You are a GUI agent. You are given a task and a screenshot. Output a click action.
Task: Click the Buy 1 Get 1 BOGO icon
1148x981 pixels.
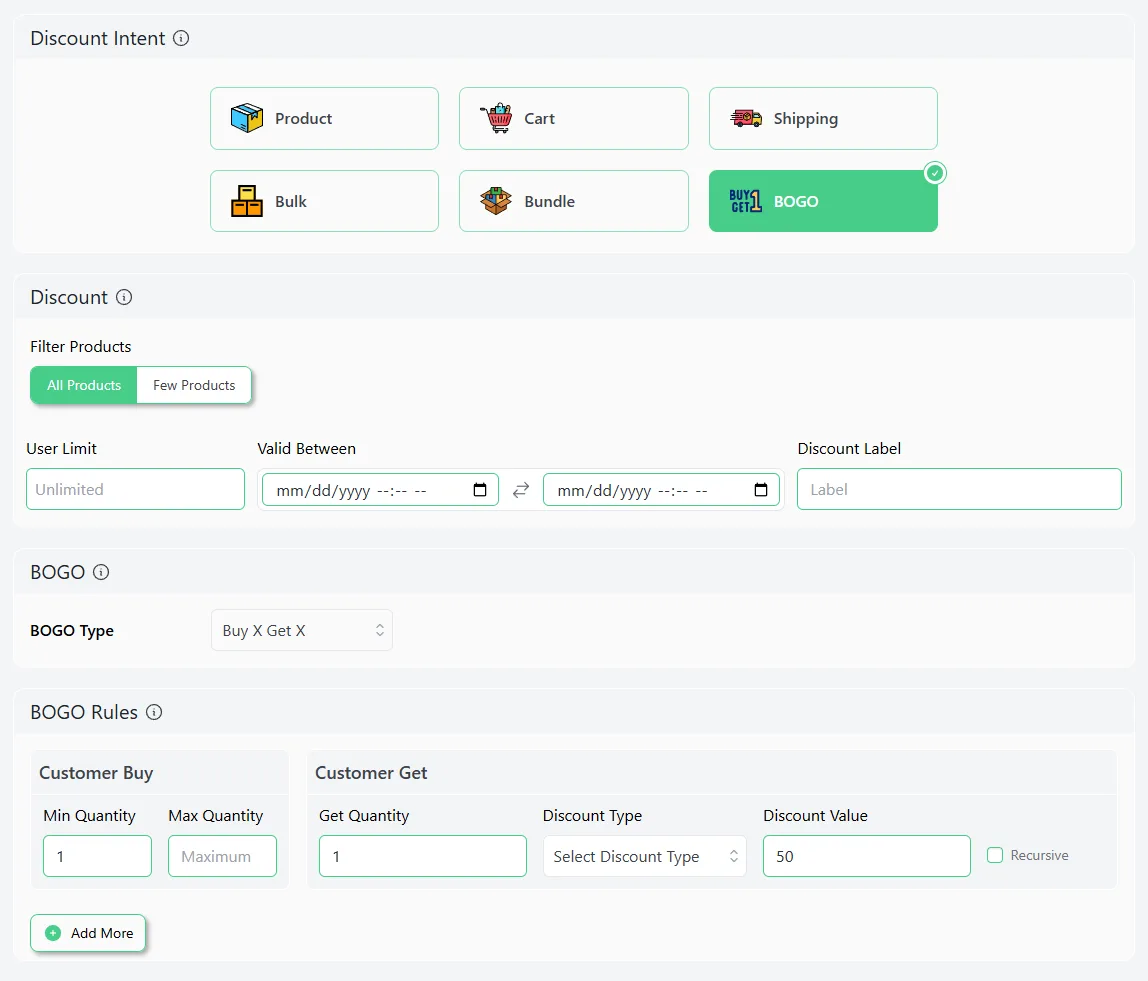pos(745,201)
